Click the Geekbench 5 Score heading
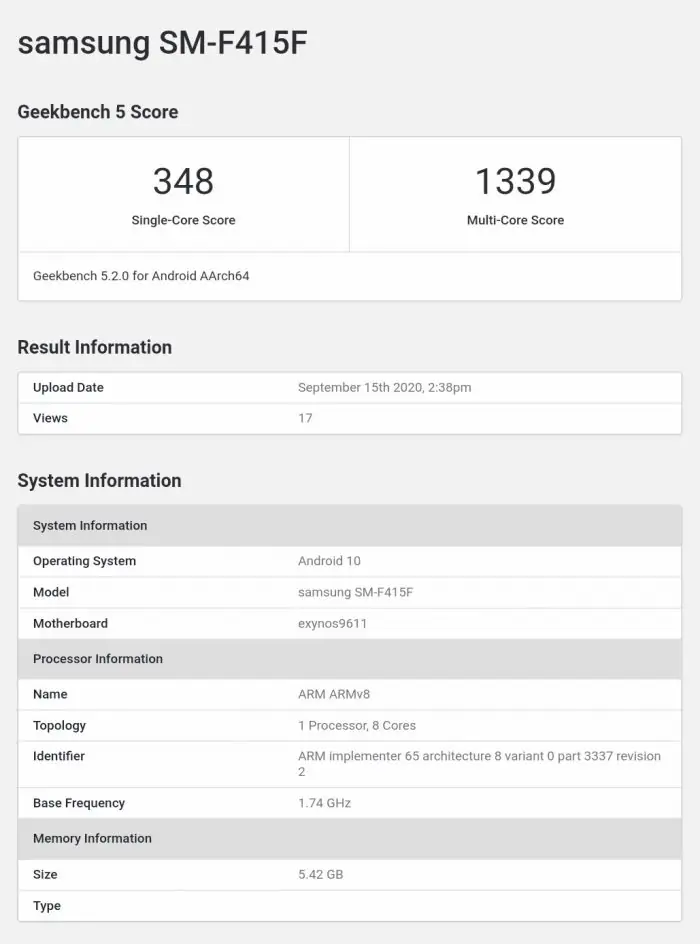Screen dimensions: 700x944 (98, 112)
